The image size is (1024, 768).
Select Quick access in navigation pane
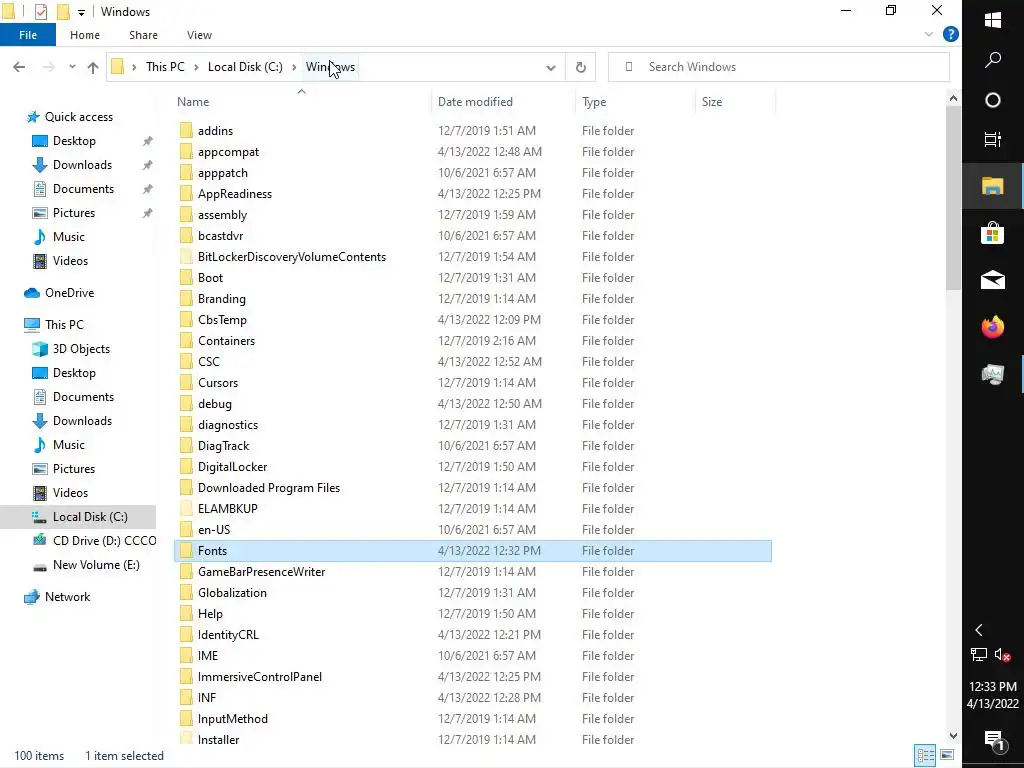point(78,117)
